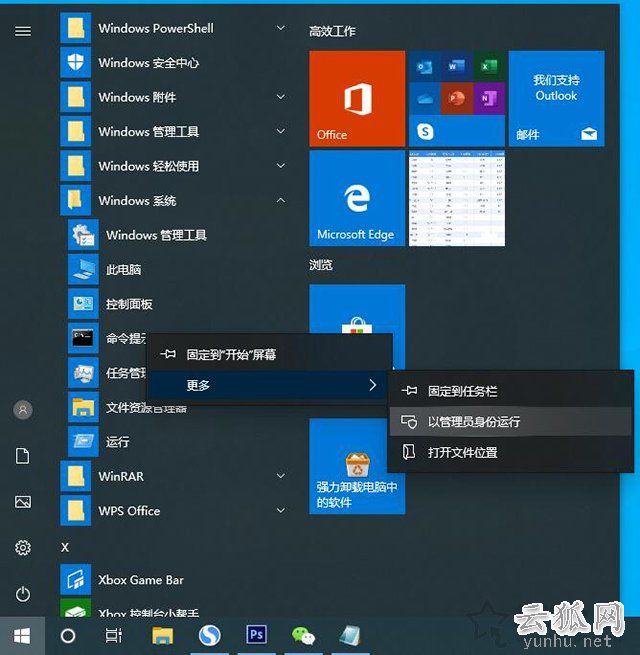Viewport: 640px width, 655px height.
Task: Open Pictures icon in Start sidebar
Action: point(23,502)
